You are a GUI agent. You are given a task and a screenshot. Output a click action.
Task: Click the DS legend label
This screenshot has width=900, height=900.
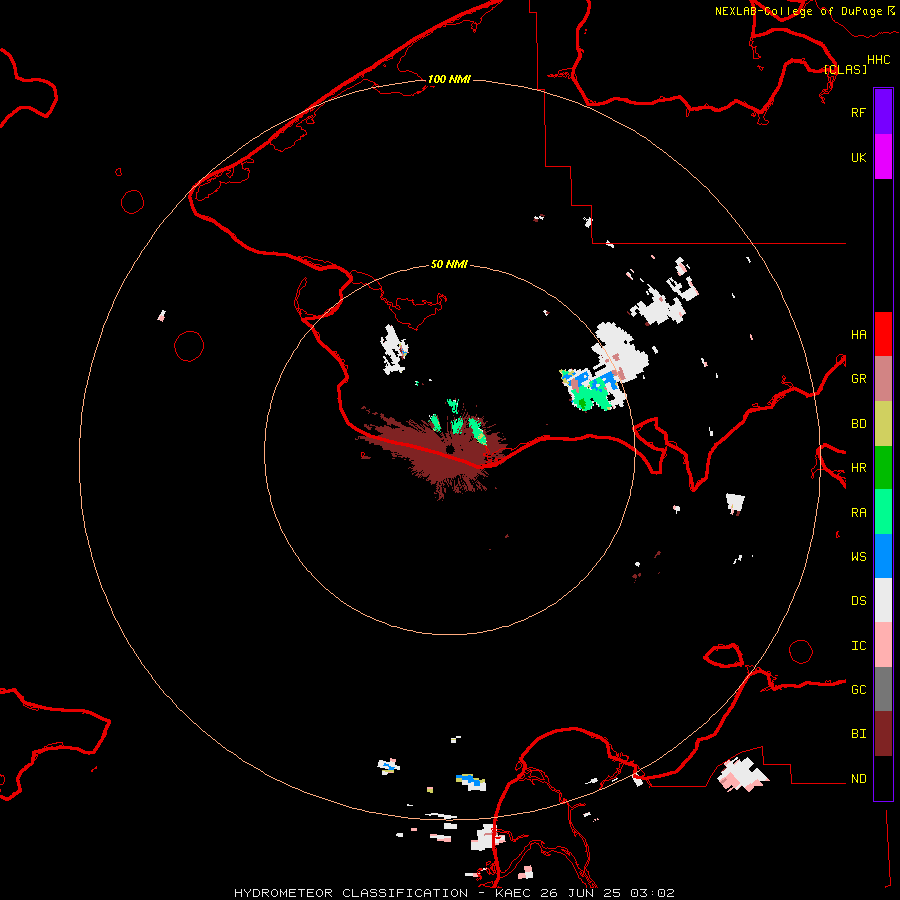(x=858, y=600)
